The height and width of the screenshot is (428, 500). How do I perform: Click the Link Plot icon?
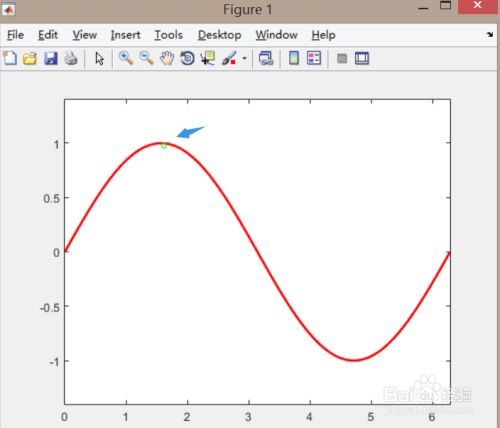click(x=266, y=59)
